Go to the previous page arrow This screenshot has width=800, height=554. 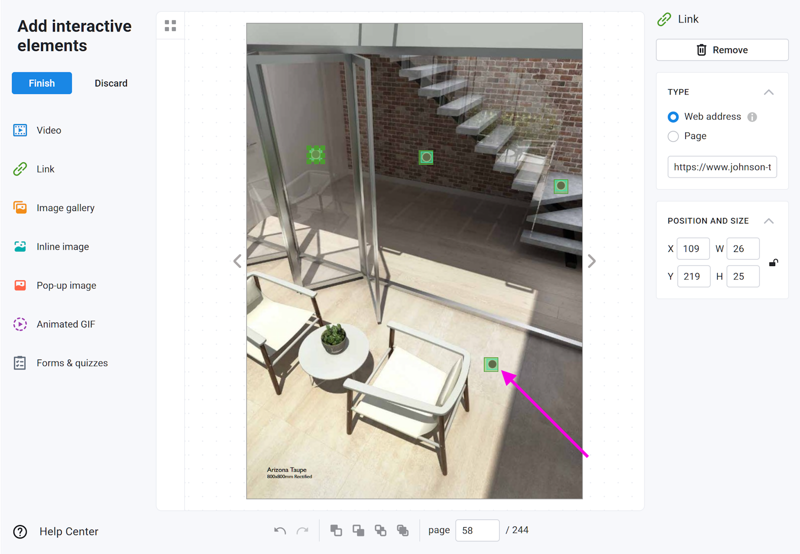click(x=237, y=261)
